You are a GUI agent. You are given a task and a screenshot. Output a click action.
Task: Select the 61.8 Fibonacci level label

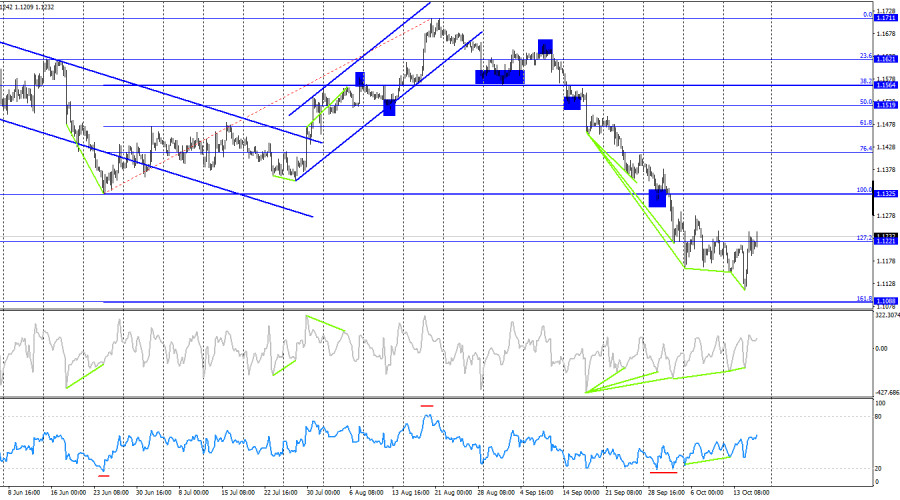pyautogui.click(x=866, y=123)
